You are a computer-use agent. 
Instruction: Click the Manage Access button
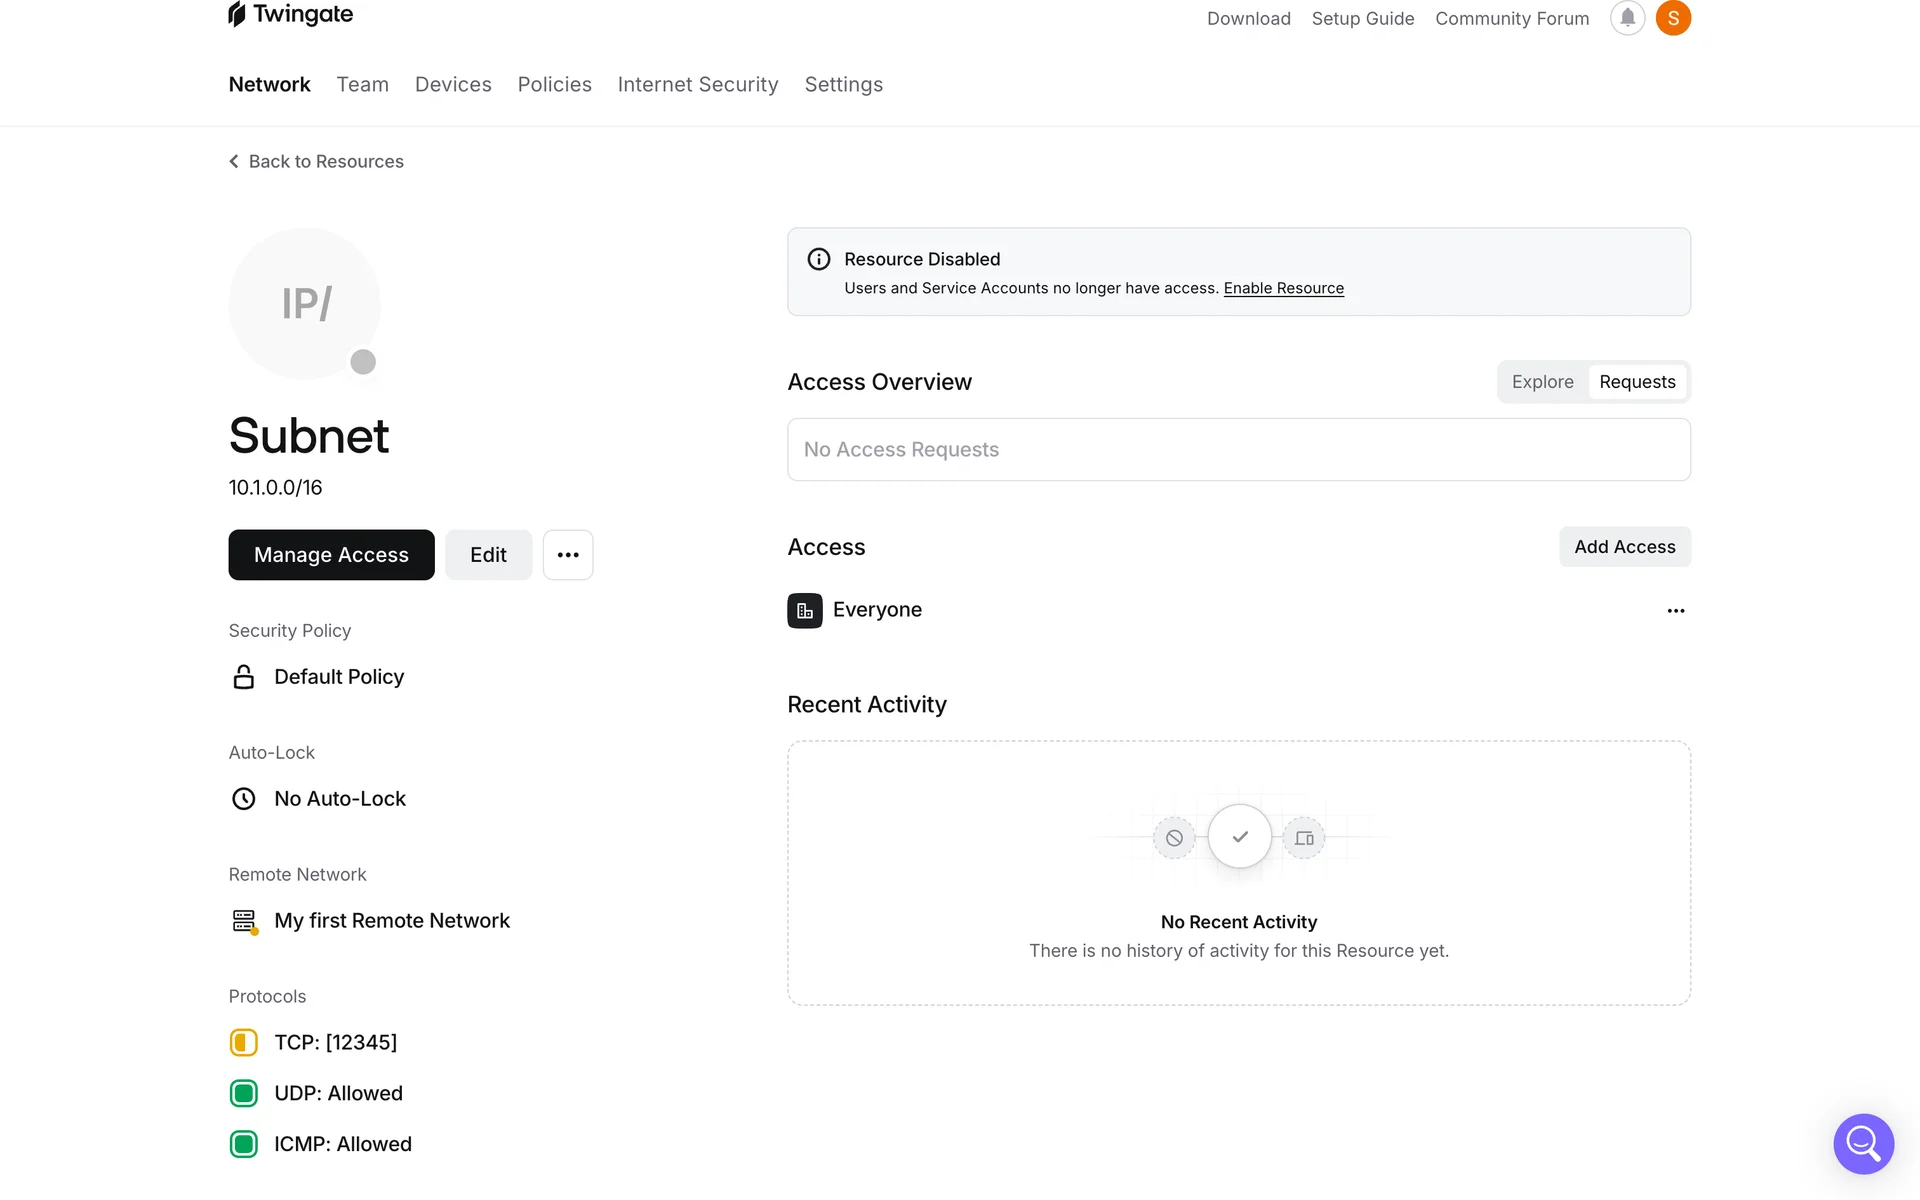pyautogui.click(x=331, y=555)
